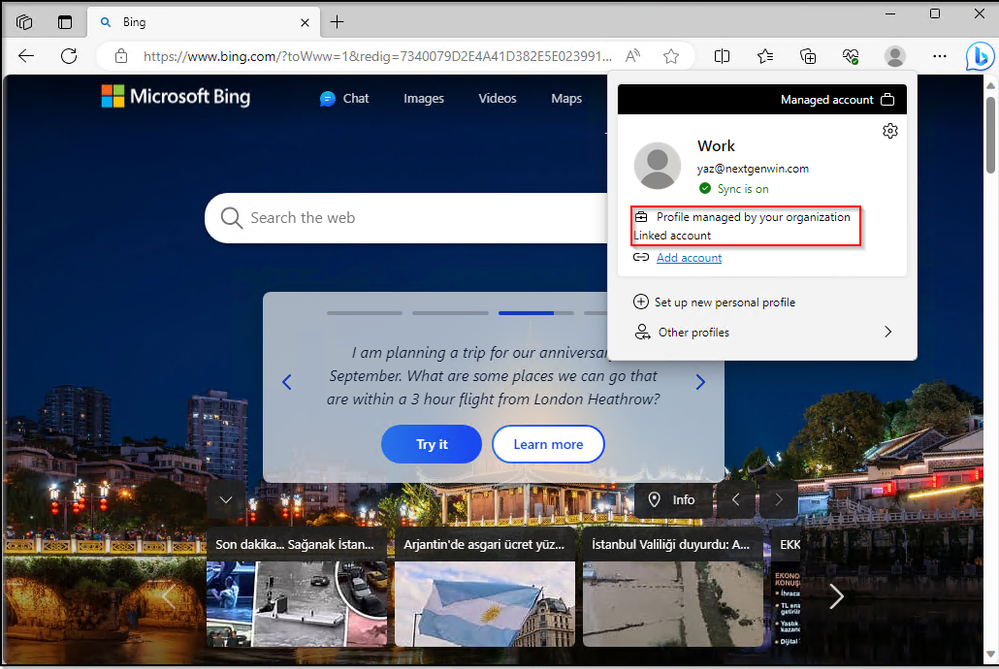Show previous suggestion in chat card

coord(287,382)
